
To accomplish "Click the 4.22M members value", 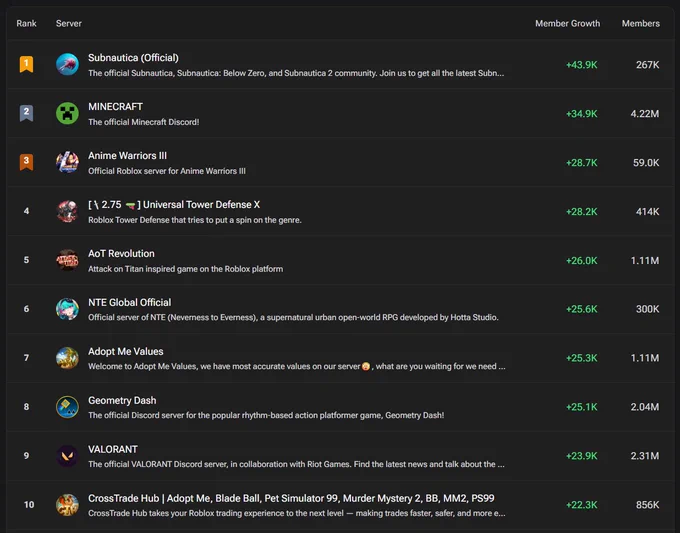I will click(x=645, y=114).
